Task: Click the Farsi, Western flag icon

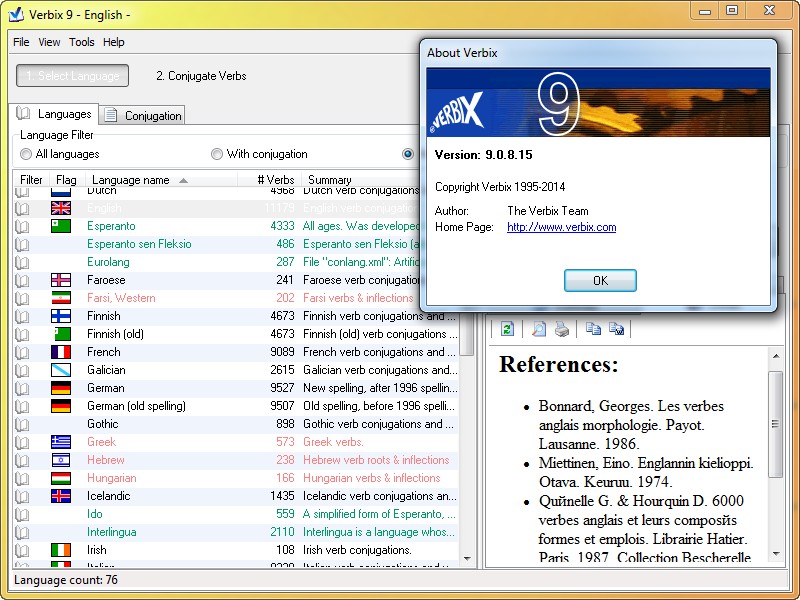Action: (x=61, y=298)
